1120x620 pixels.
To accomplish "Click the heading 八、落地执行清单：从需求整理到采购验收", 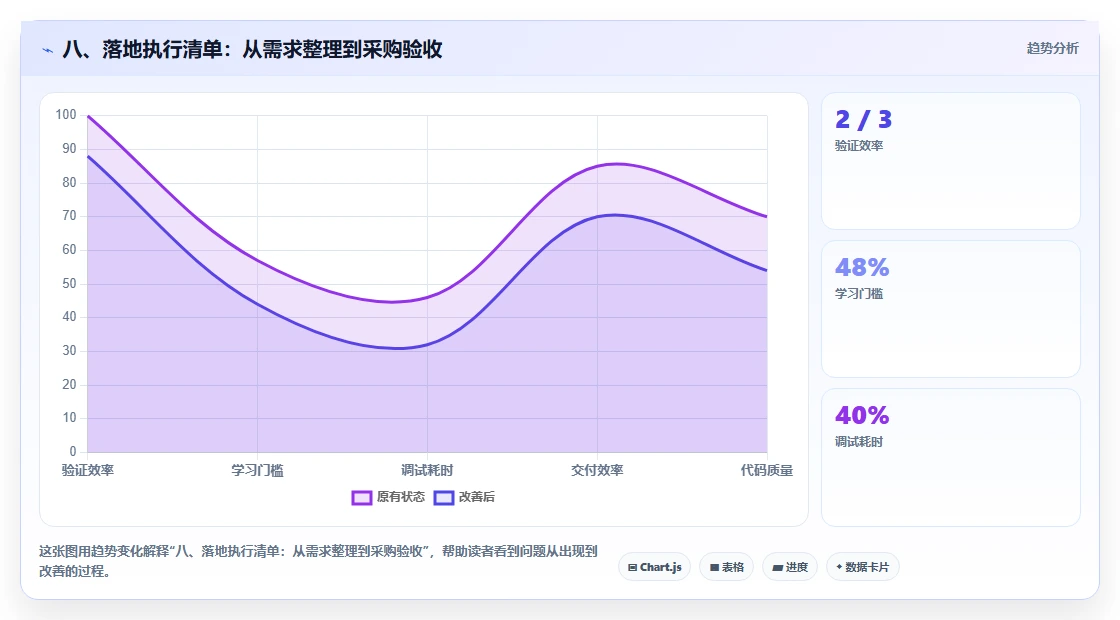I will click(x=253, y=49).
